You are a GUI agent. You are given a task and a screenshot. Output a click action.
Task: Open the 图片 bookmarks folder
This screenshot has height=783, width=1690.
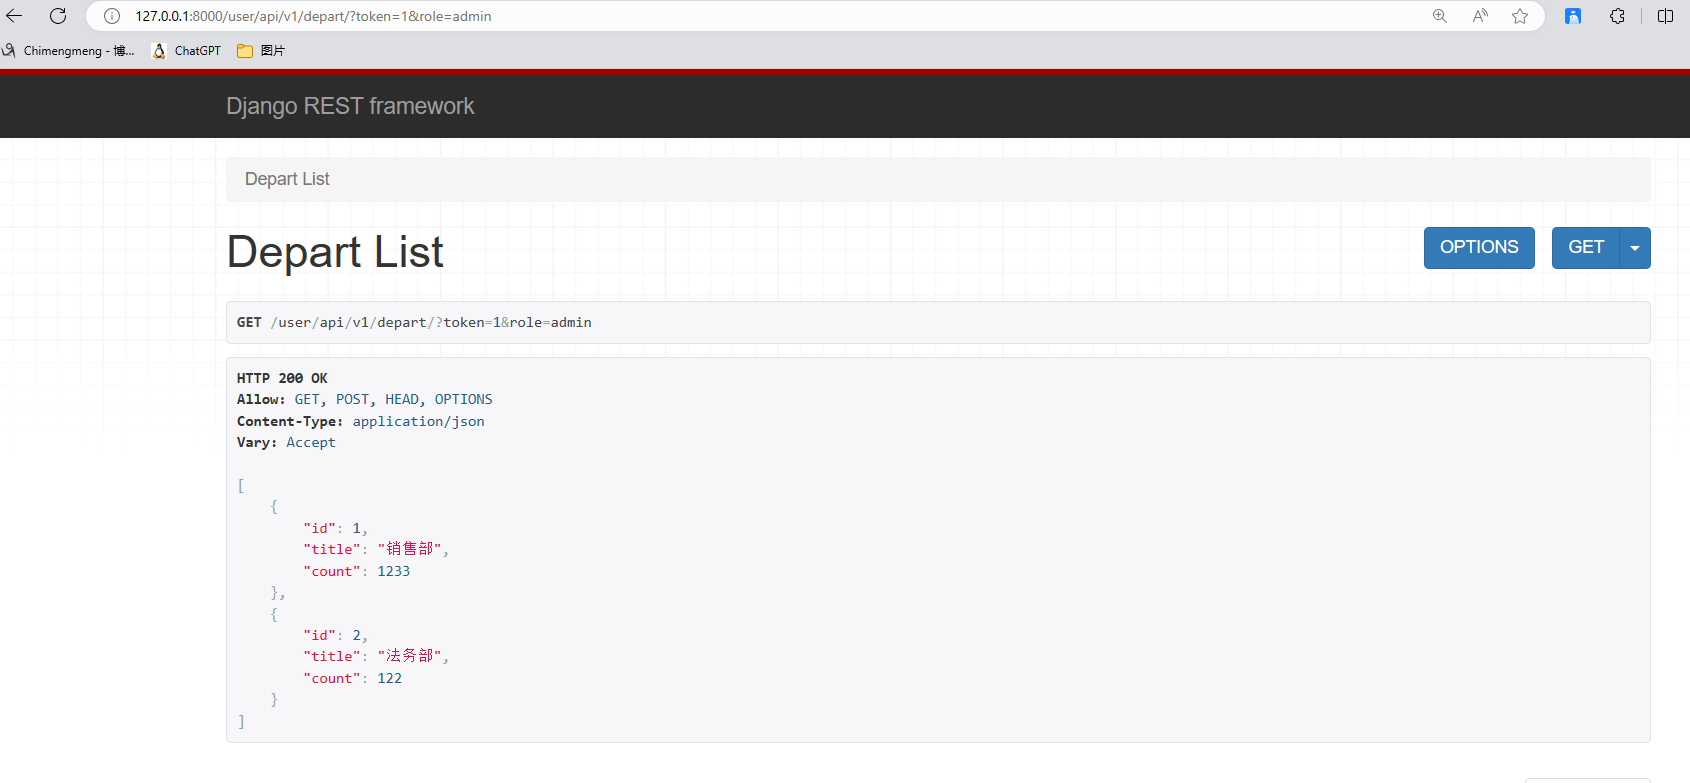[x=261, y=51]
